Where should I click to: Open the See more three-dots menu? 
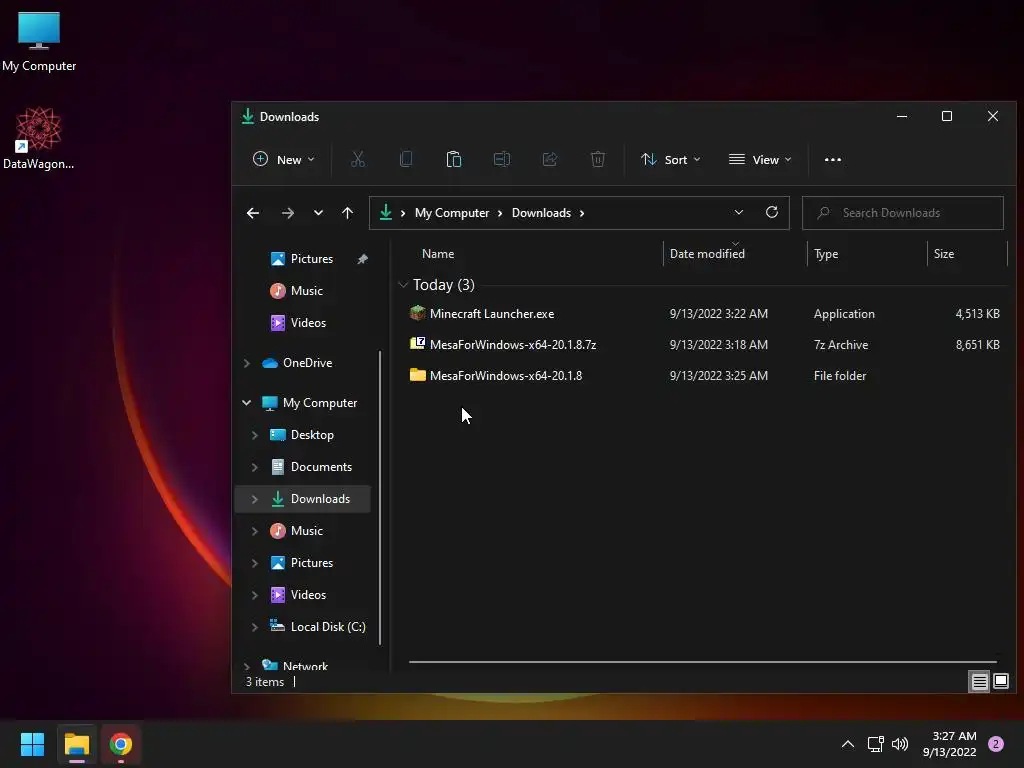tap(833, 159)
